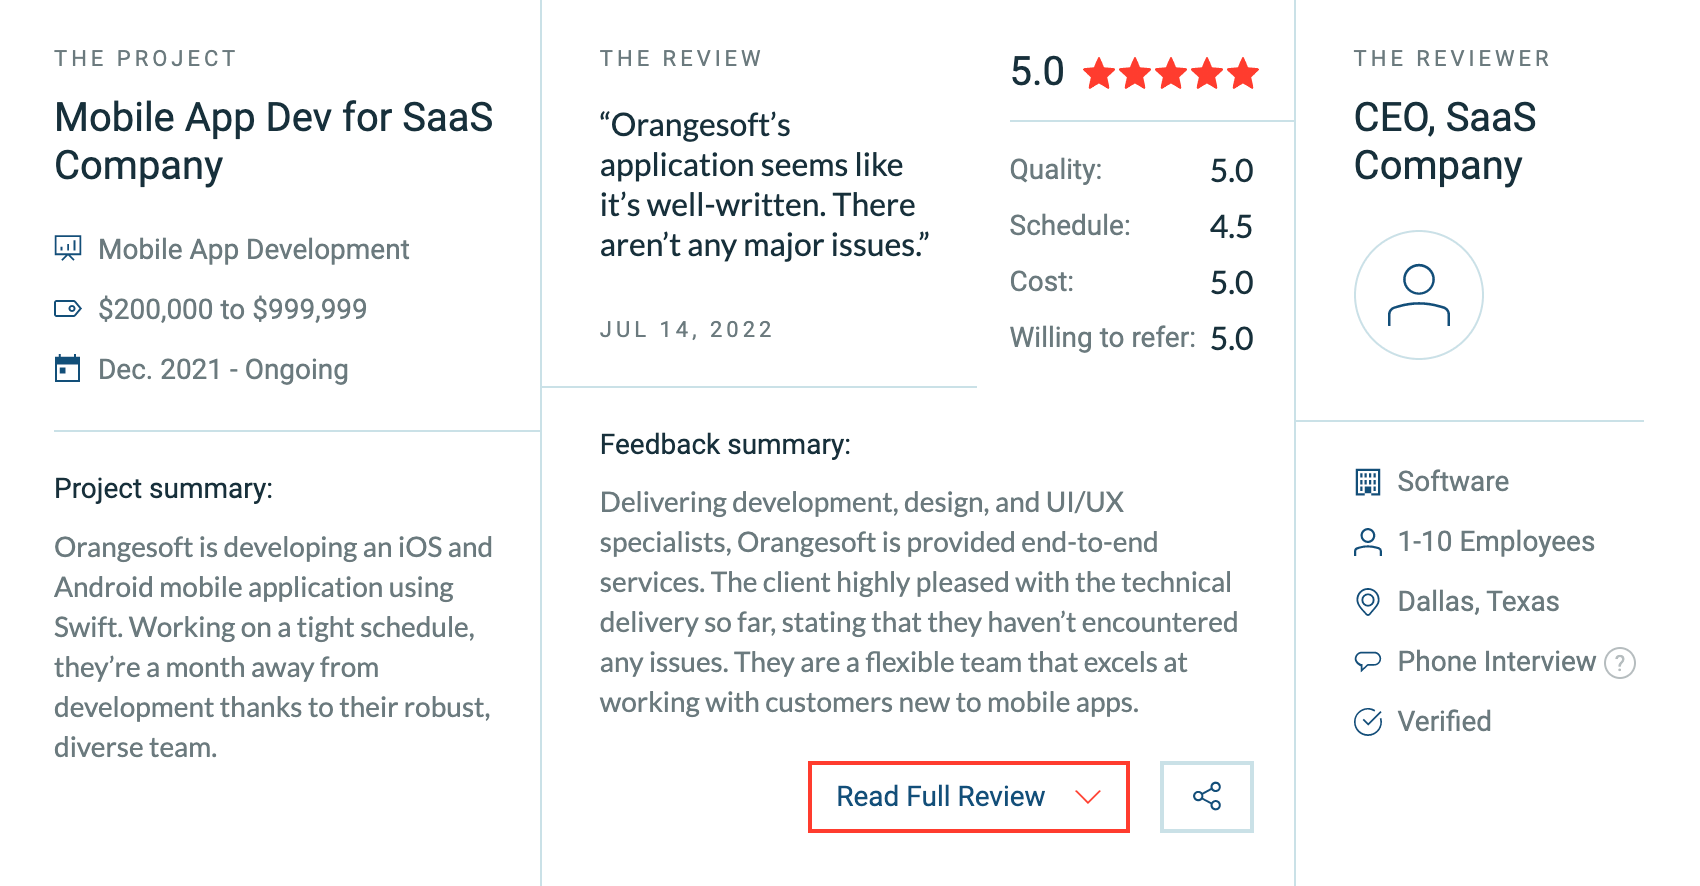Click the Verified checkmark icon
This screenshot has height=886, width=1700.
point(1367,721)
